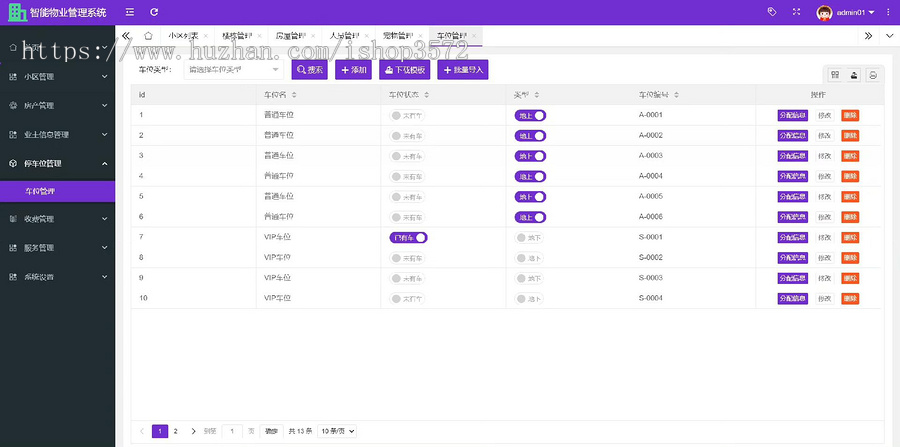This screenshot has width=900, height=447.
Task: Close the 车位管理 tab
Action: tap(474, 36)
